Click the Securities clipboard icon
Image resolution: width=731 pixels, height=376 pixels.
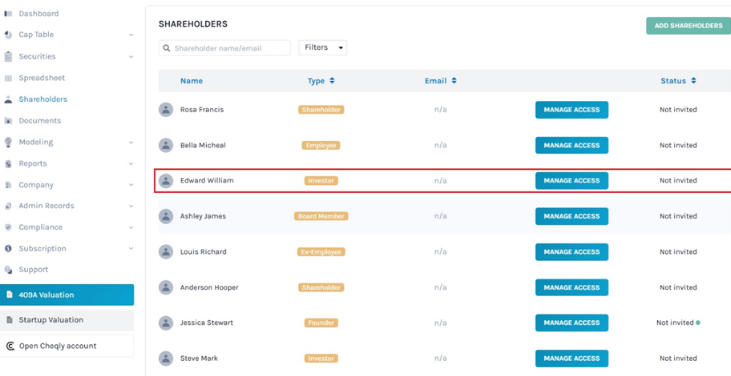point(8,56)
